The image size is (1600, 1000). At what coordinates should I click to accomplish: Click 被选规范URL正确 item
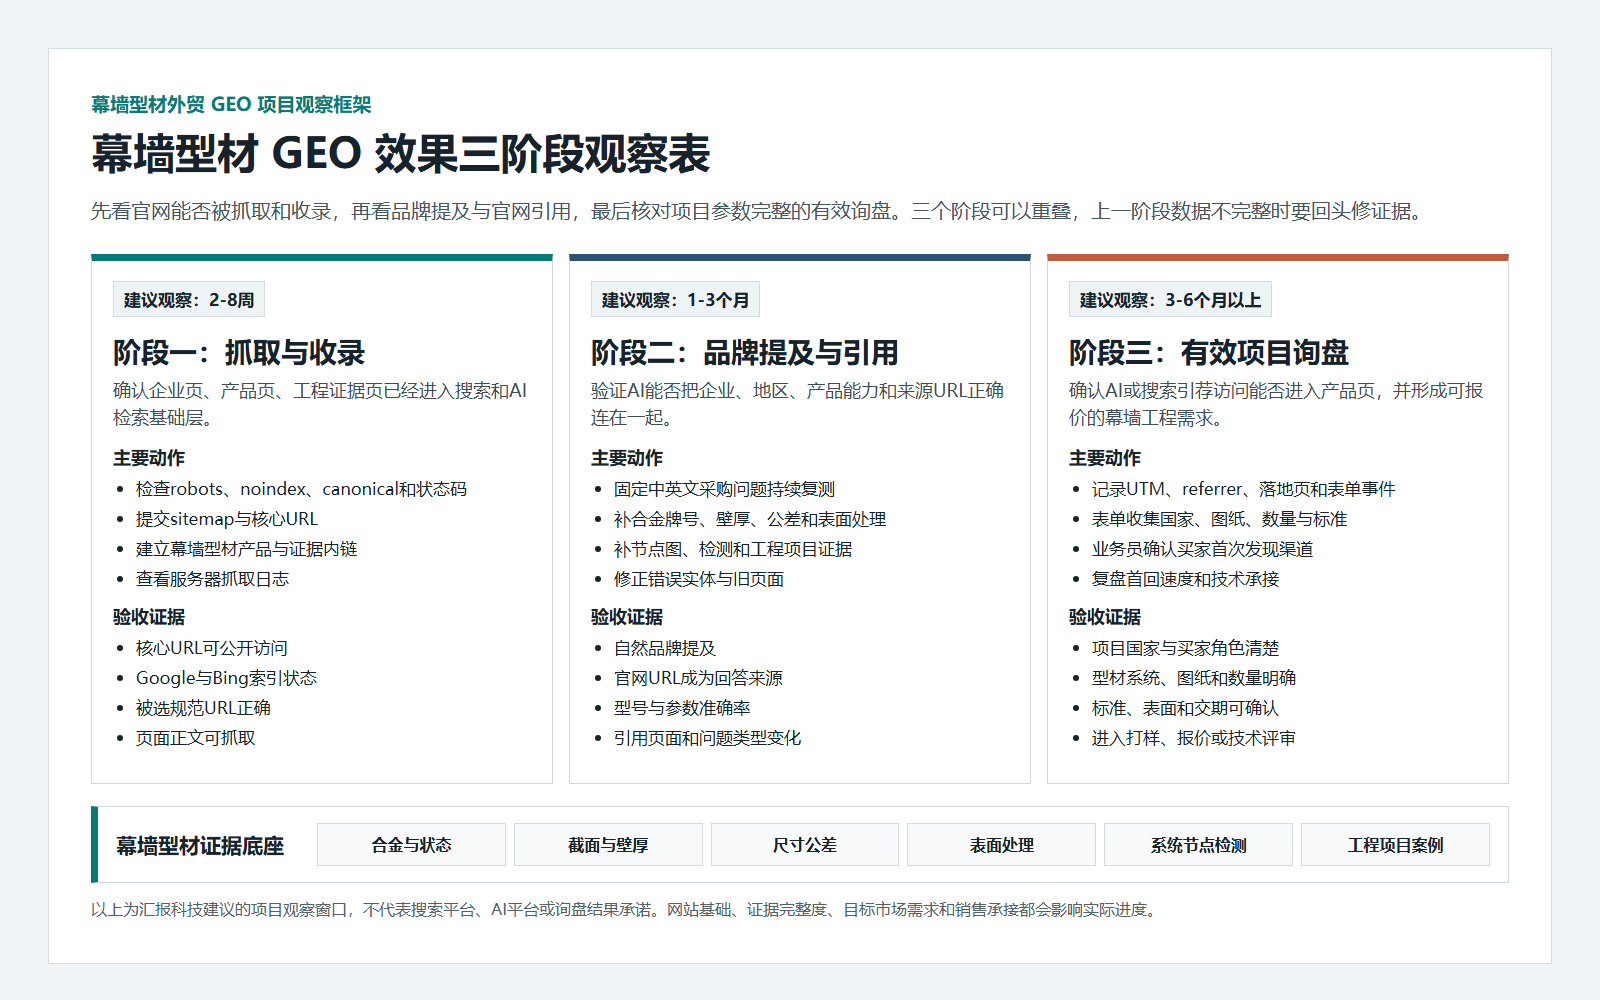[203, 708]
